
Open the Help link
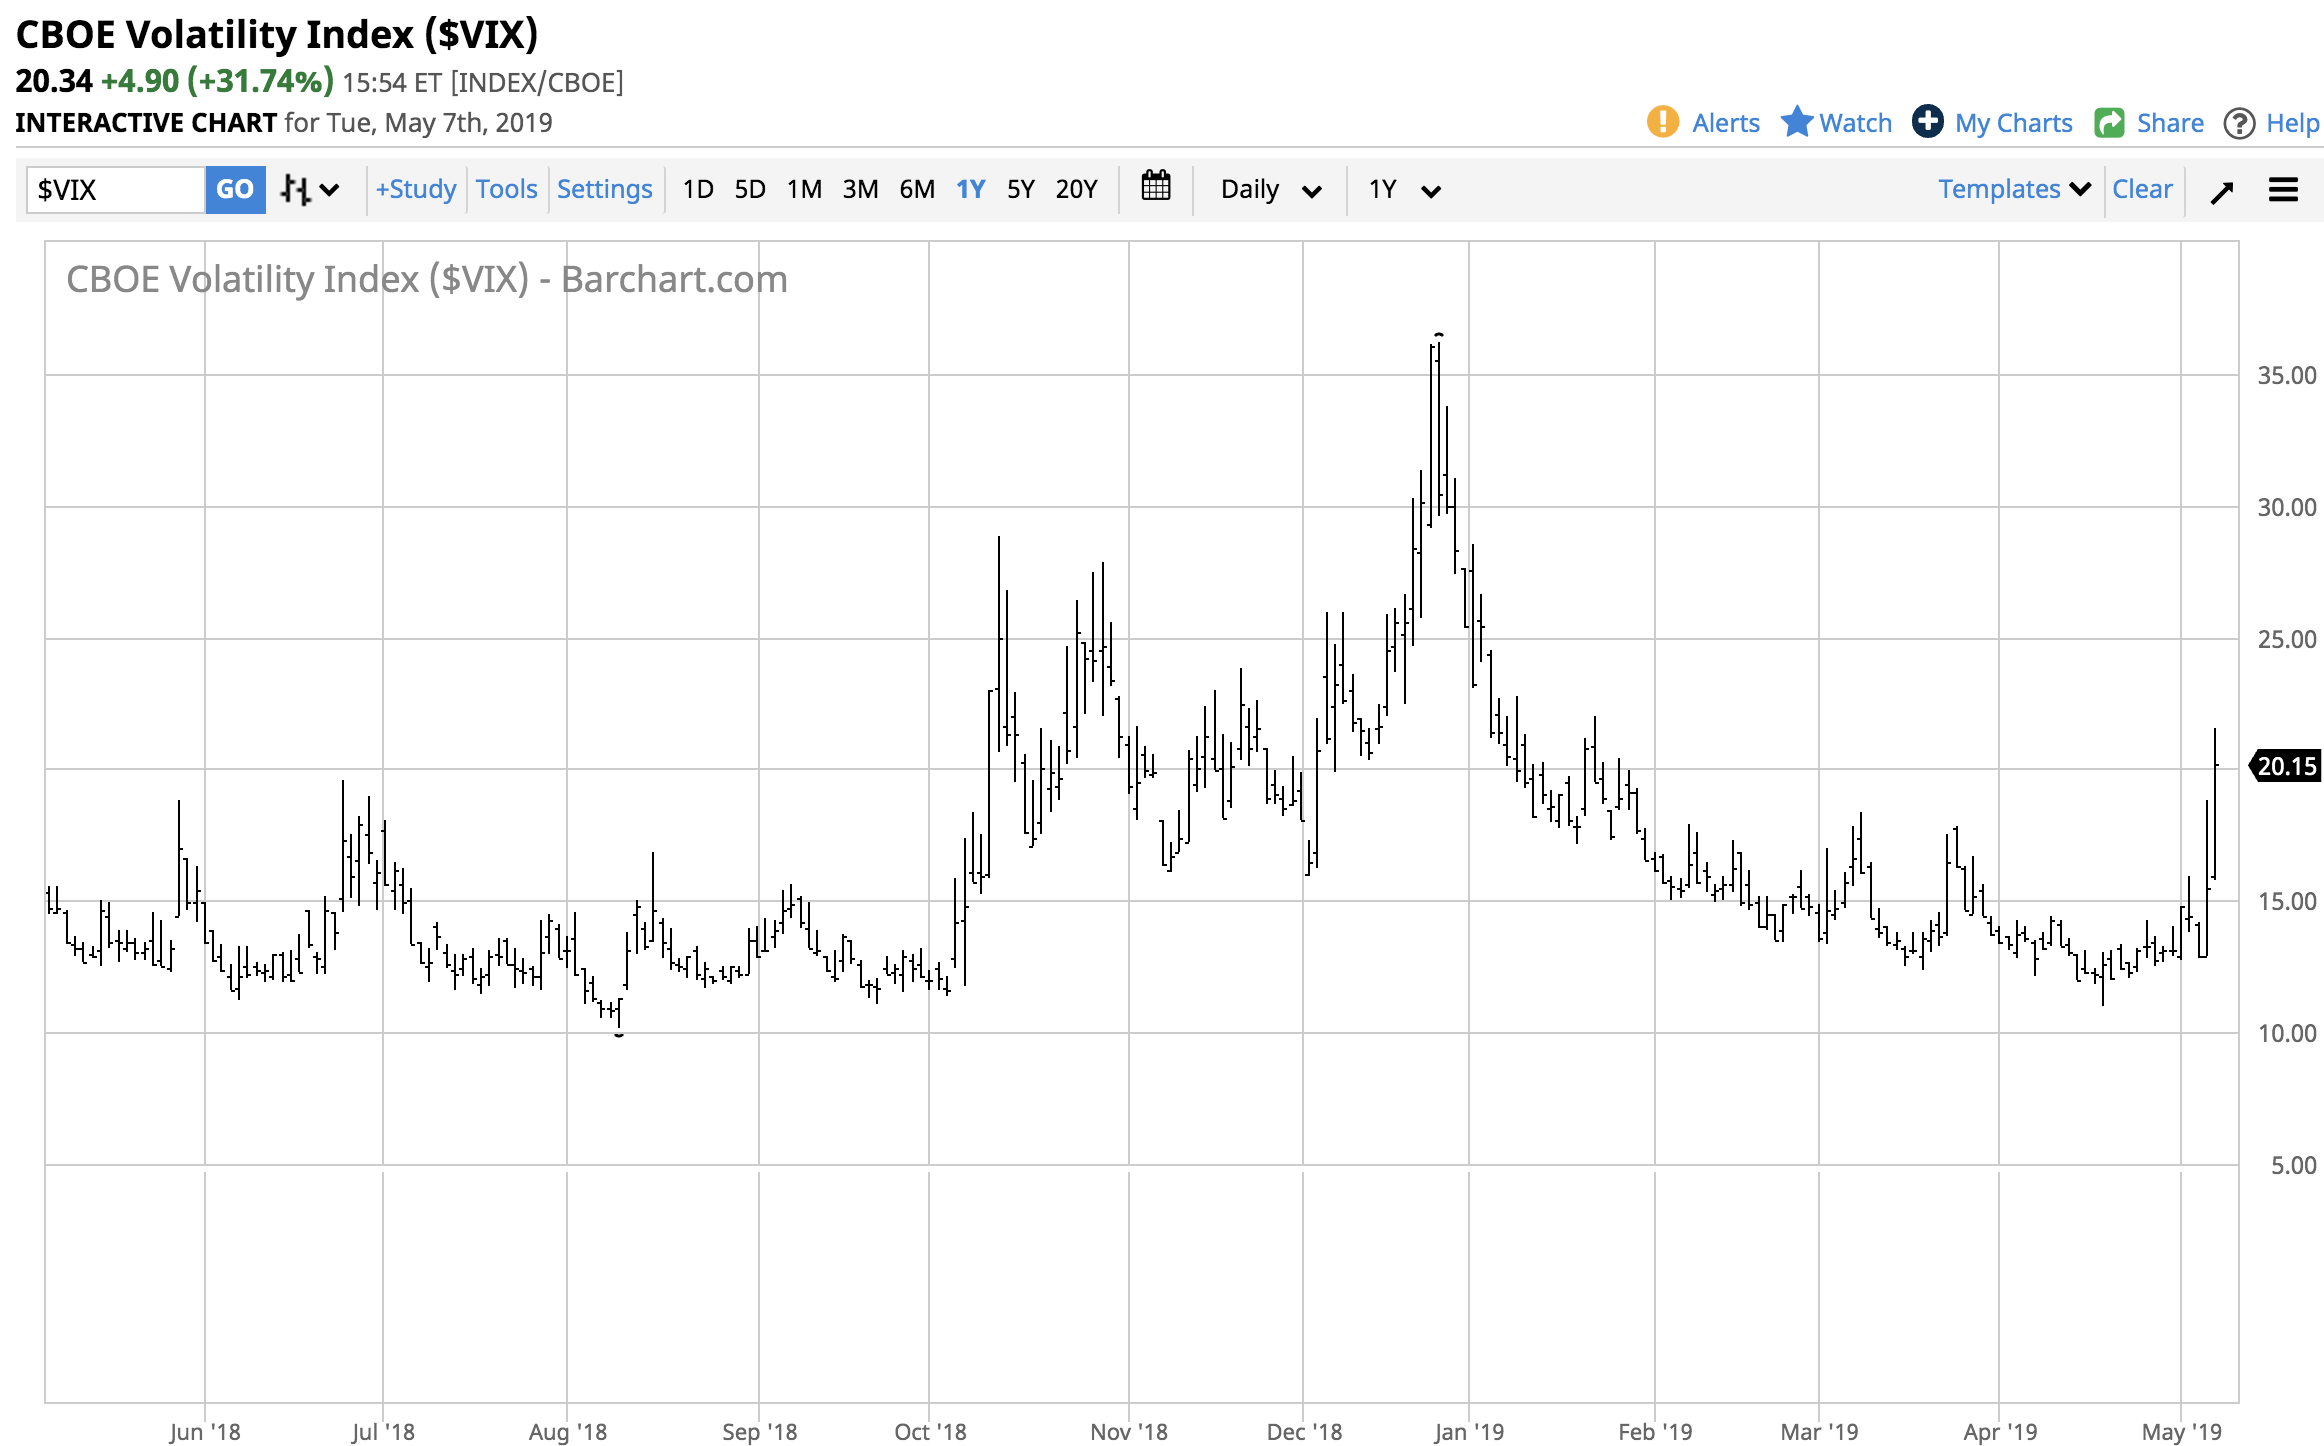click(x=2292, y=123)
